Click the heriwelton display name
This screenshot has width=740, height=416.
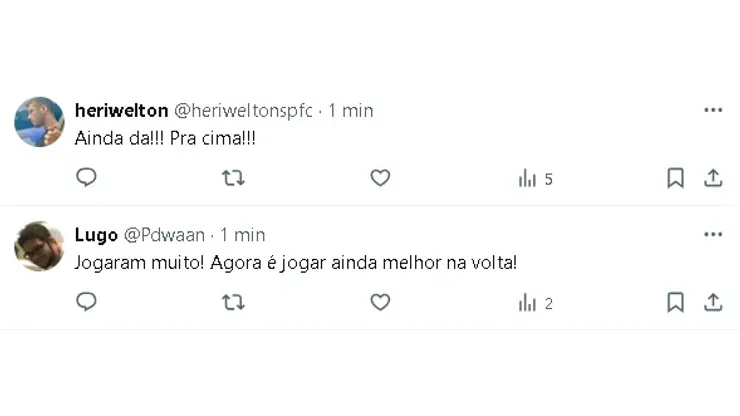(121, 111)
